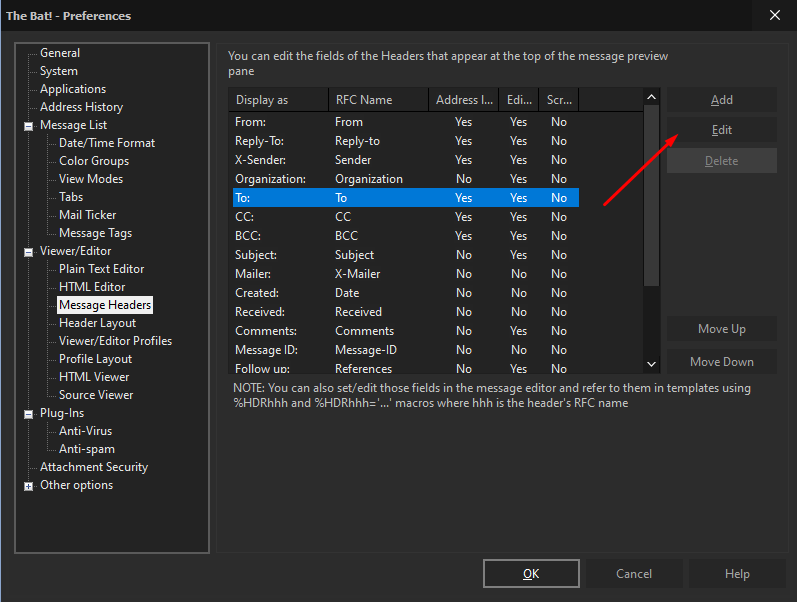Click the scrollbar up arrow
This screenshot has height=602, width=797.
pos(652,97)
